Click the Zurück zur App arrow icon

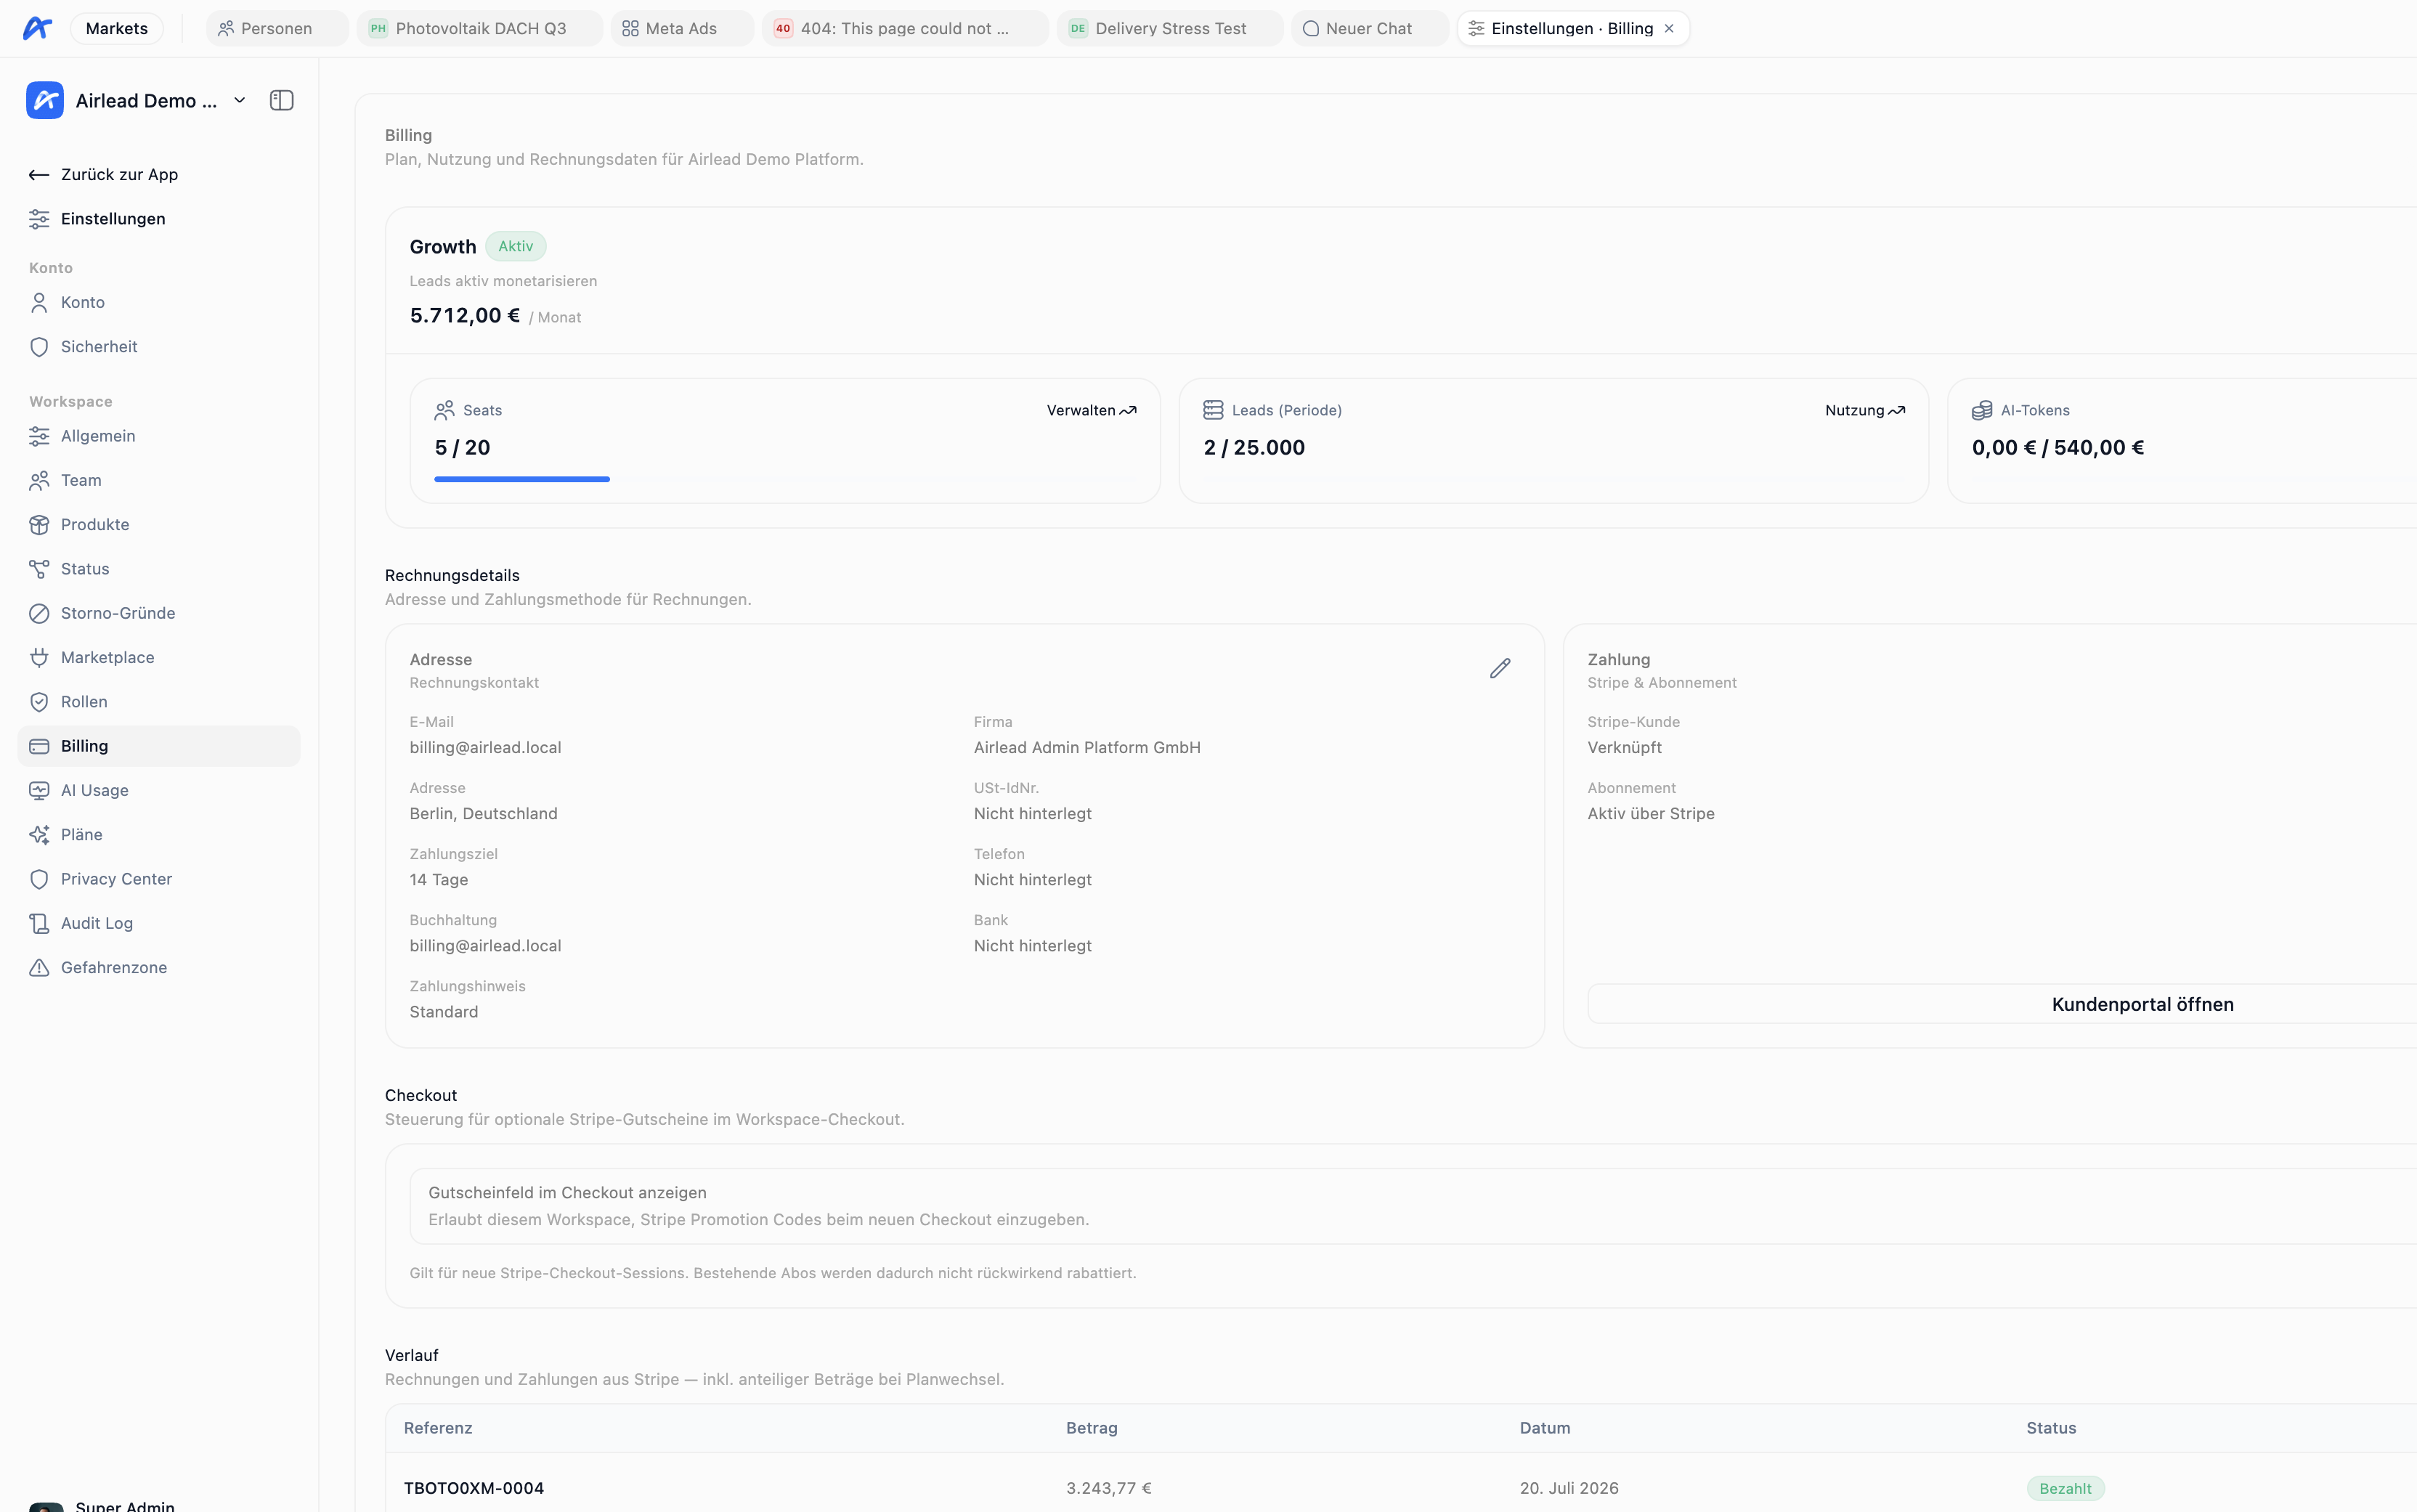point(39,175)
